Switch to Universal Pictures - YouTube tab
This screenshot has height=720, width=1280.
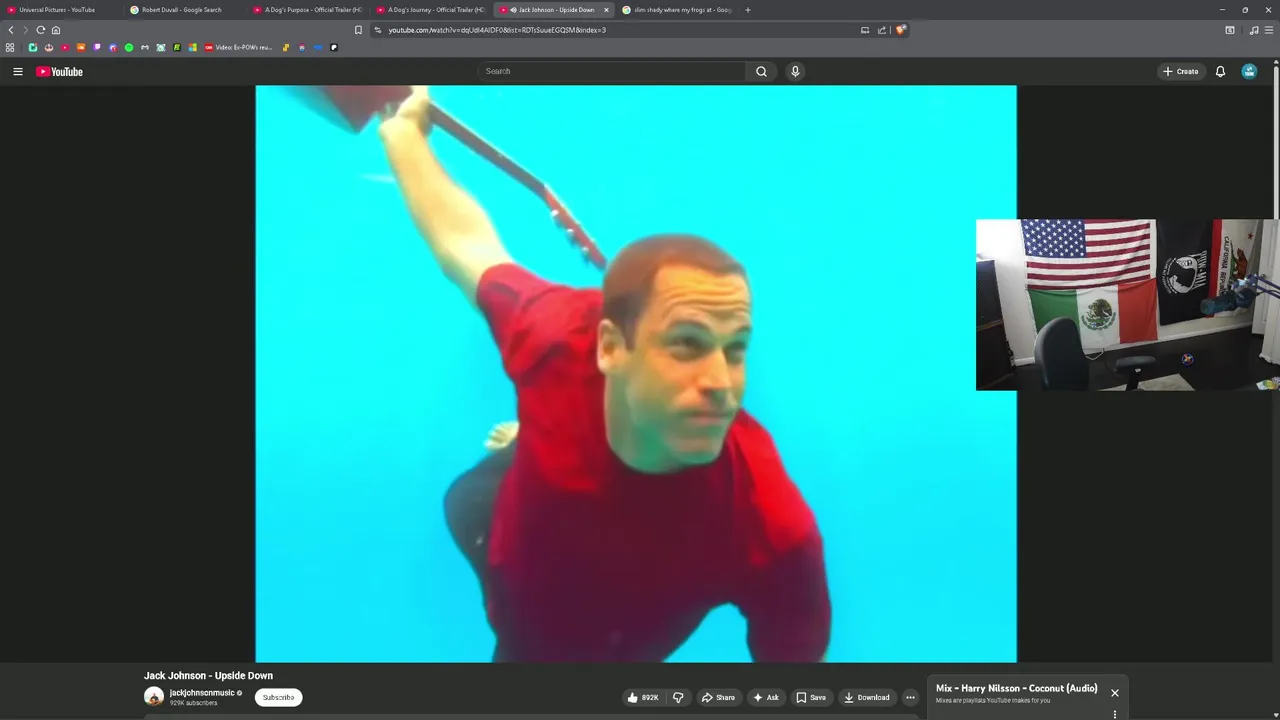pyautogui.click(x=60, y=10)
